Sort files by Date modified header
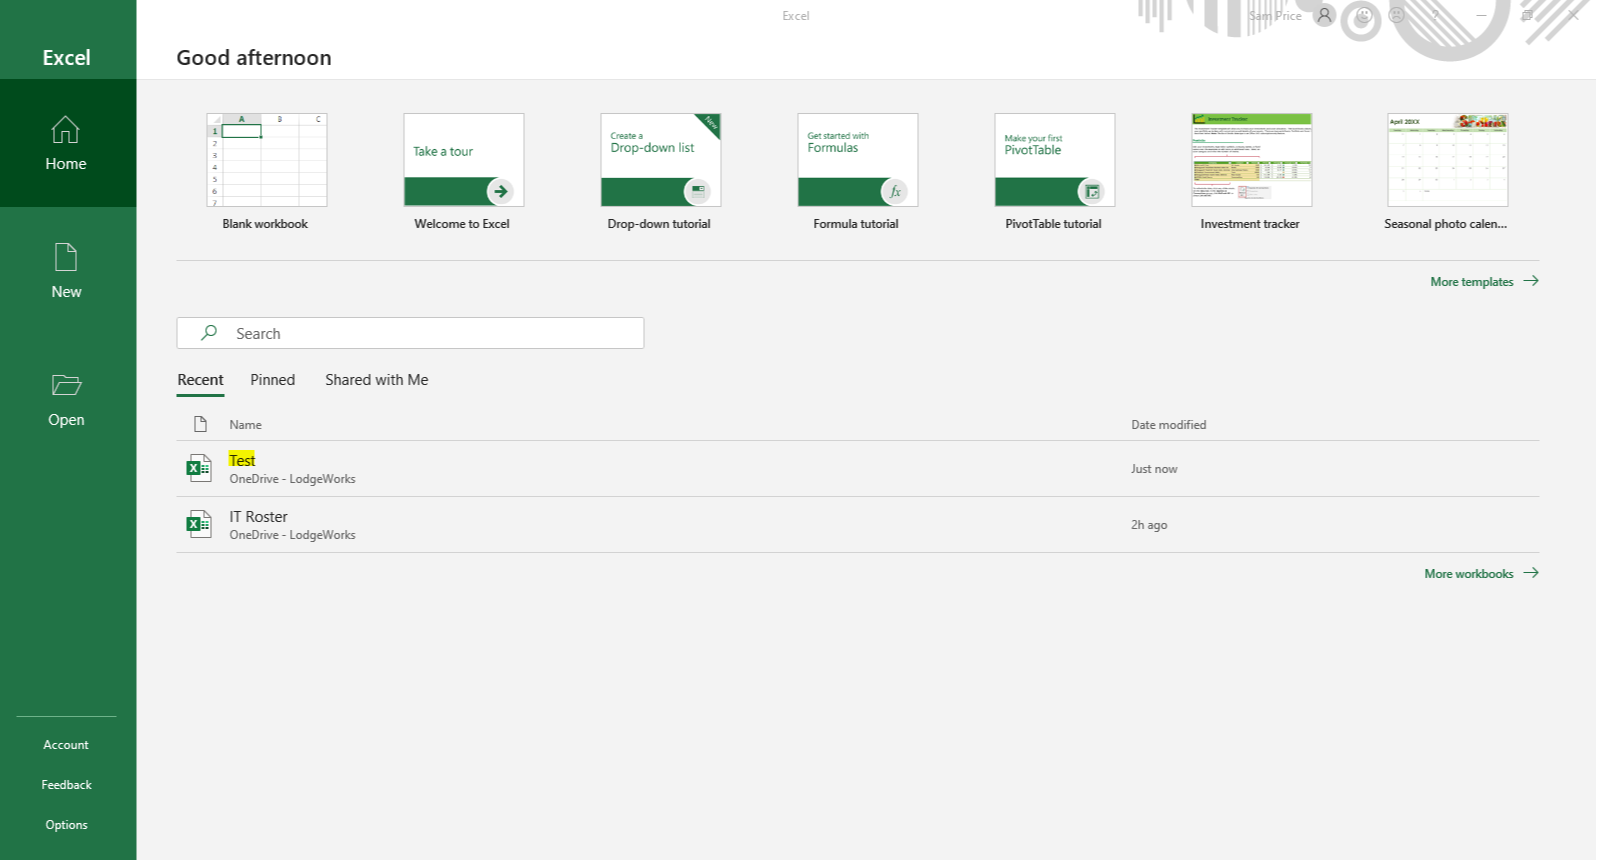The height and width of the screenshot is (860, 1597). click(1168, 425)
